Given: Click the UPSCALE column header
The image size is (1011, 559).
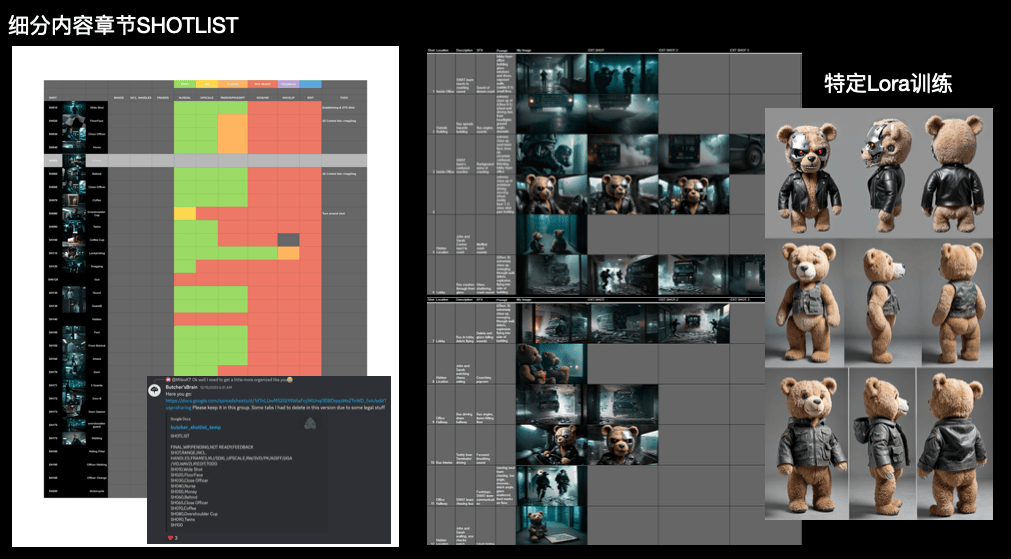Looking at the screenshot, I should coord(207,97).
